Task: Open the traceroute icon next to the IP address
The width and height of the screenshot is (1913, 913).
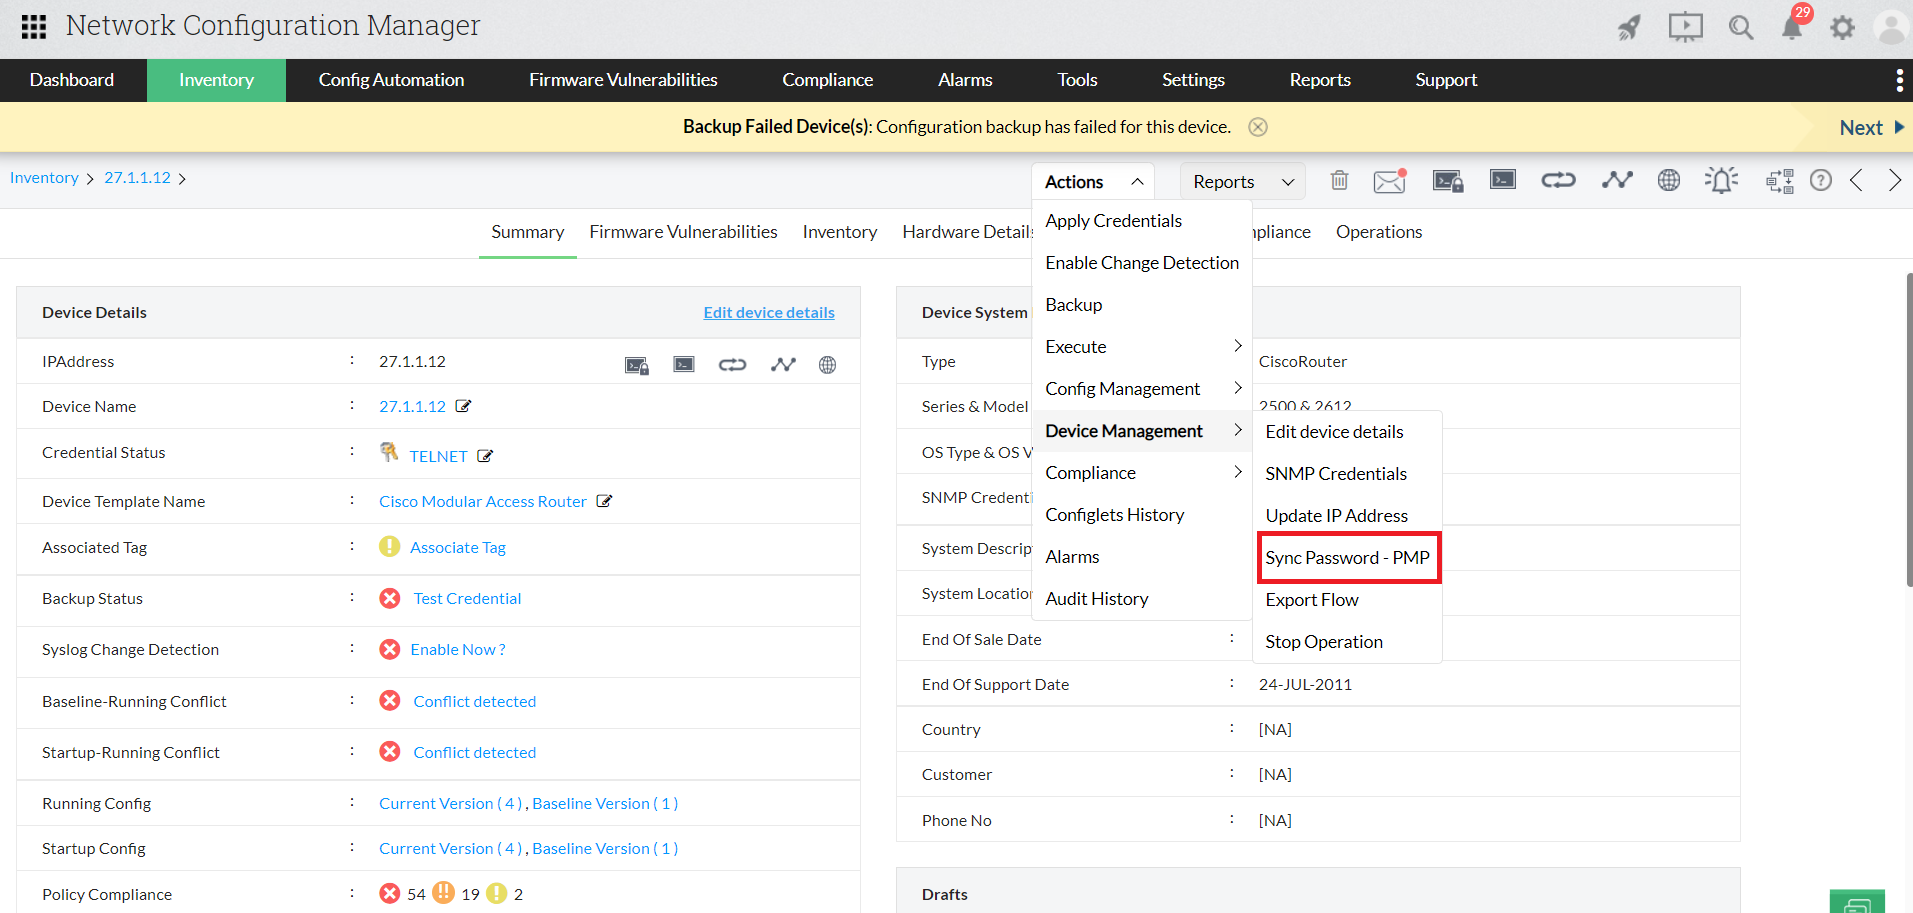Action: [783, 364]
